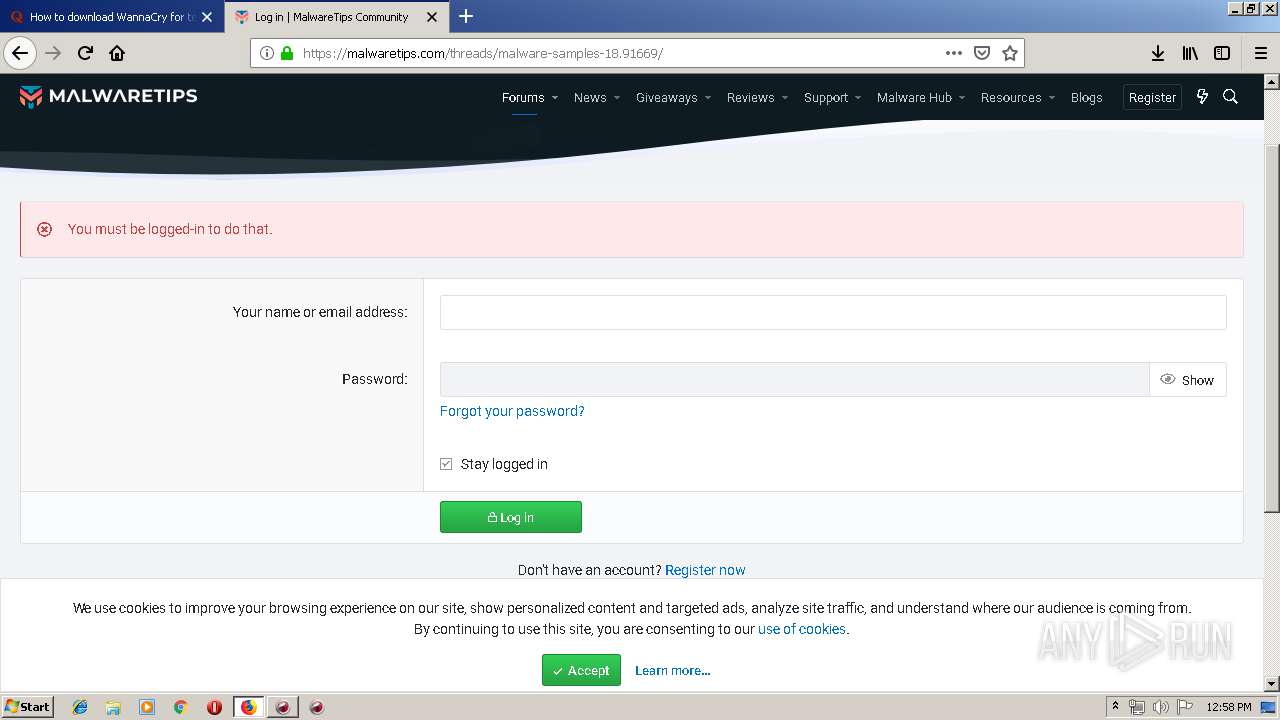This screenshot has width=1280, height=720.
Task: Go back with the browser back arrow
Action: click(20, 53)
